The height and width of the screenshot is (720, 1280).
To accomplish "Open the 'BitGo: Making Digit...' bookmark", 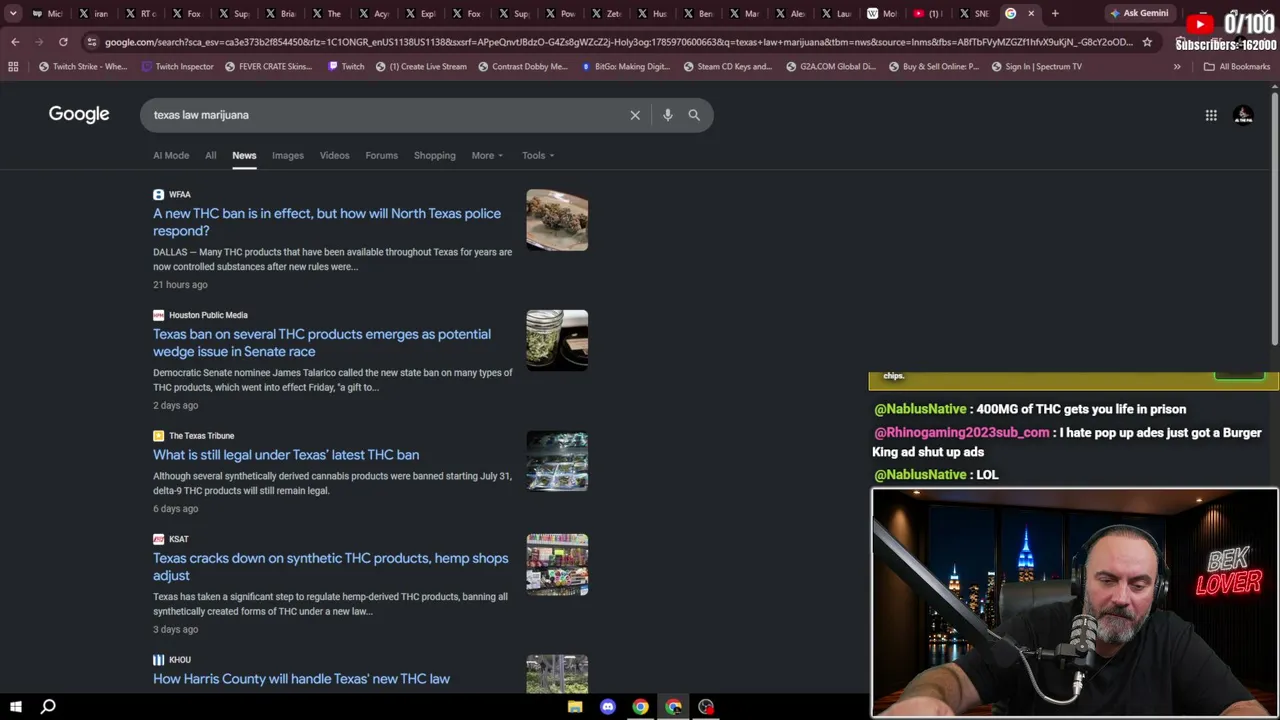I will [x=625, y=67].
